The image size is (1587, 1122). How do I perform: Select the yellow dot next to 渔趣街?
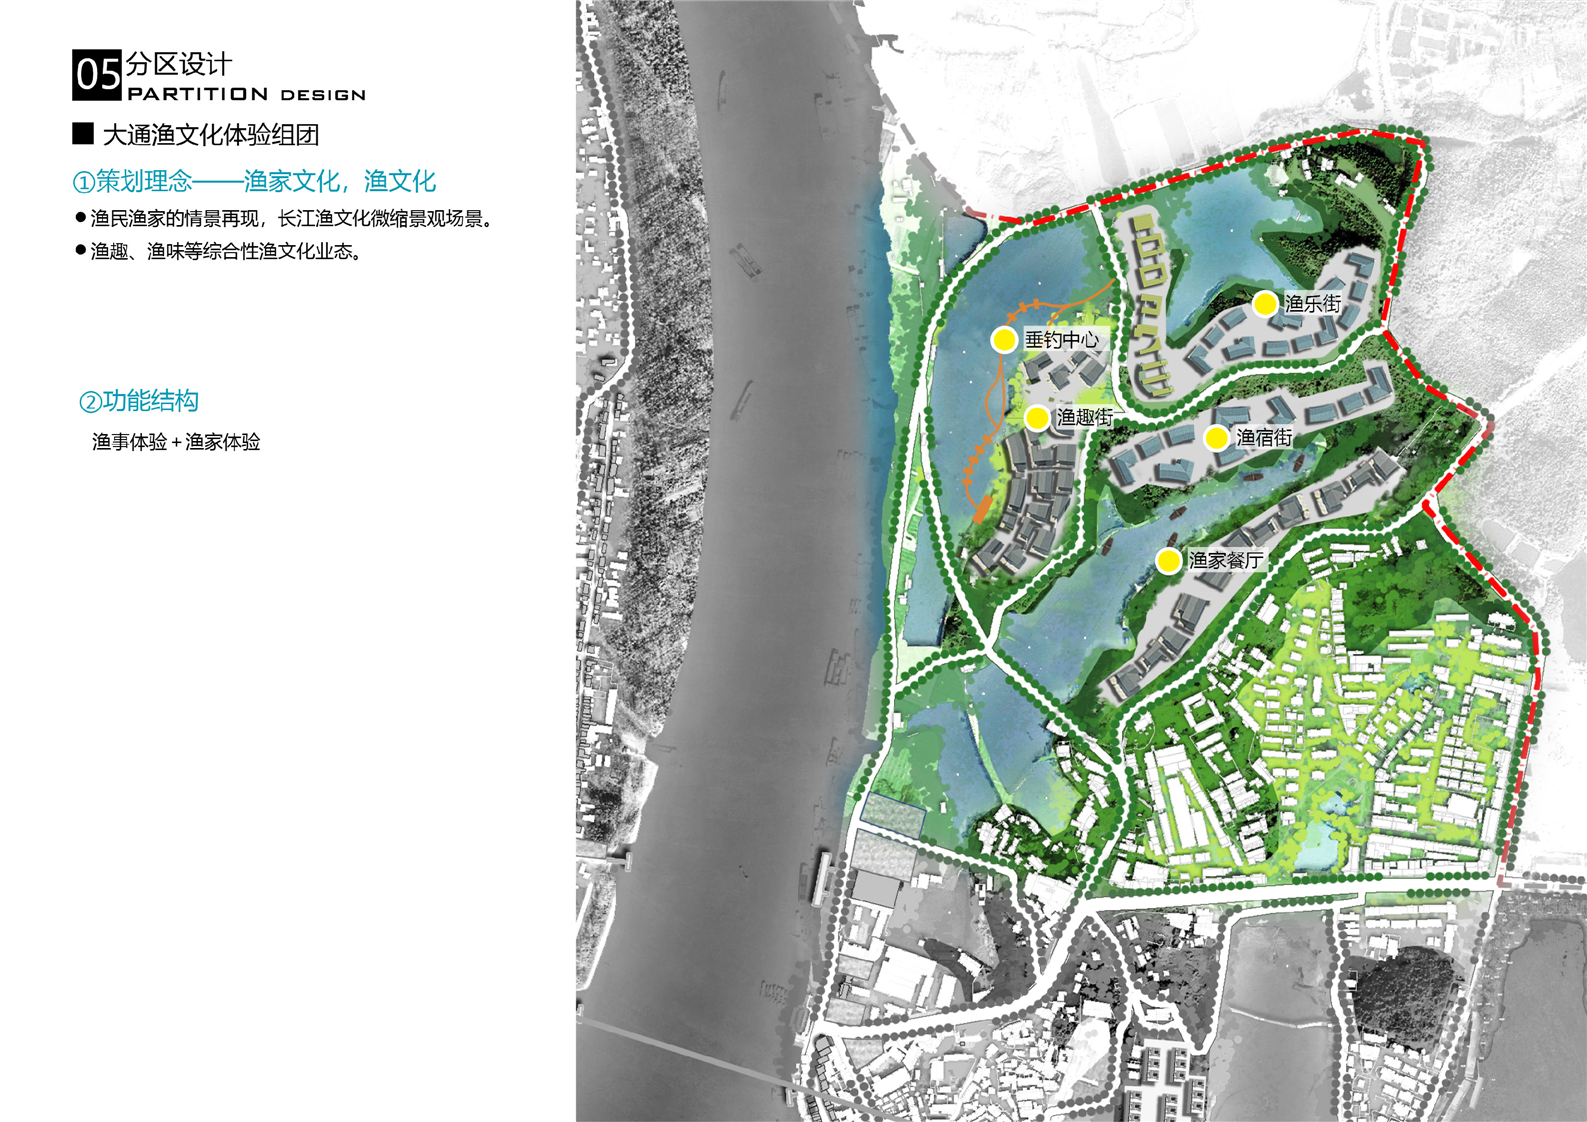tap(1037, 418)
